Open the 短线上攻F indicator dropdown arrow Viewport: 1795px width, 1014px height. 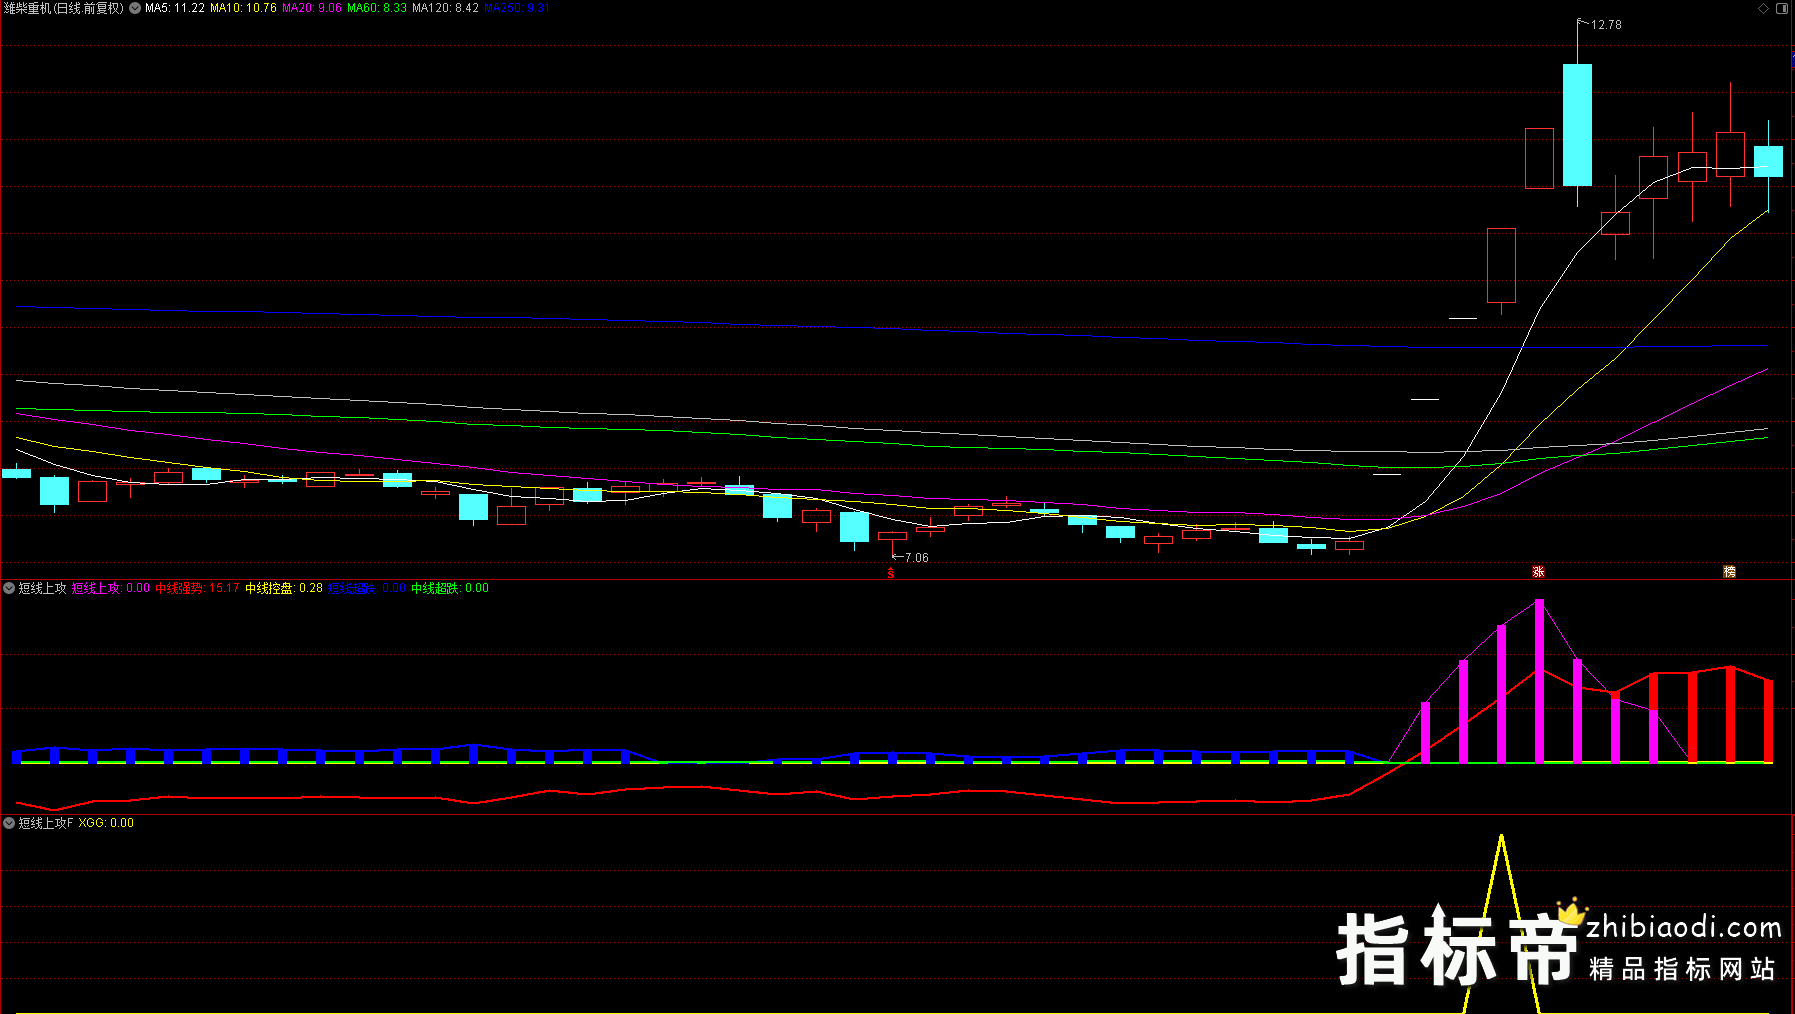pos(9,823)
